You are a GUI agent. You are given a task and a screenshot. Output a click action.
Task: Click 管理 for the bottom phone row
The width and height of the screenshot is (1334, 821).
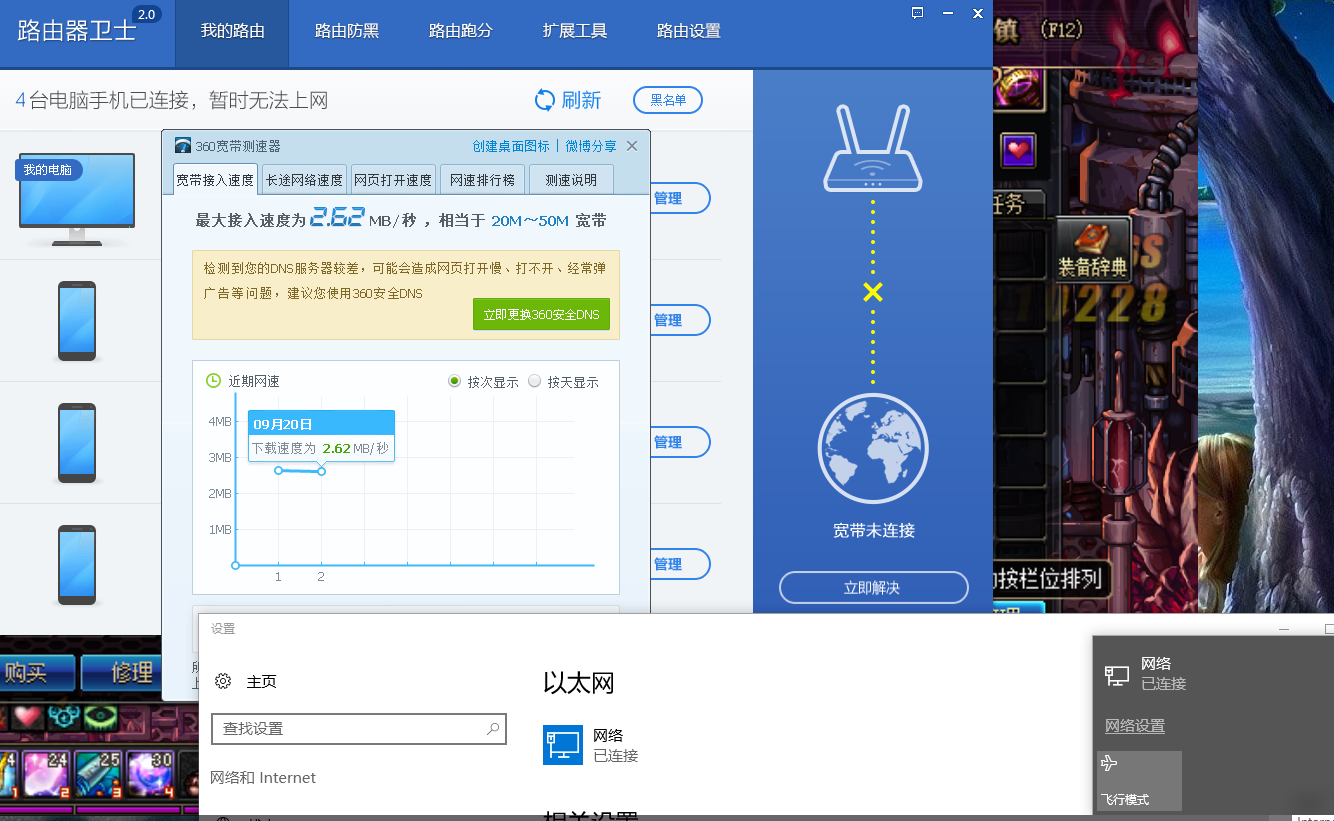click(679, 564)
